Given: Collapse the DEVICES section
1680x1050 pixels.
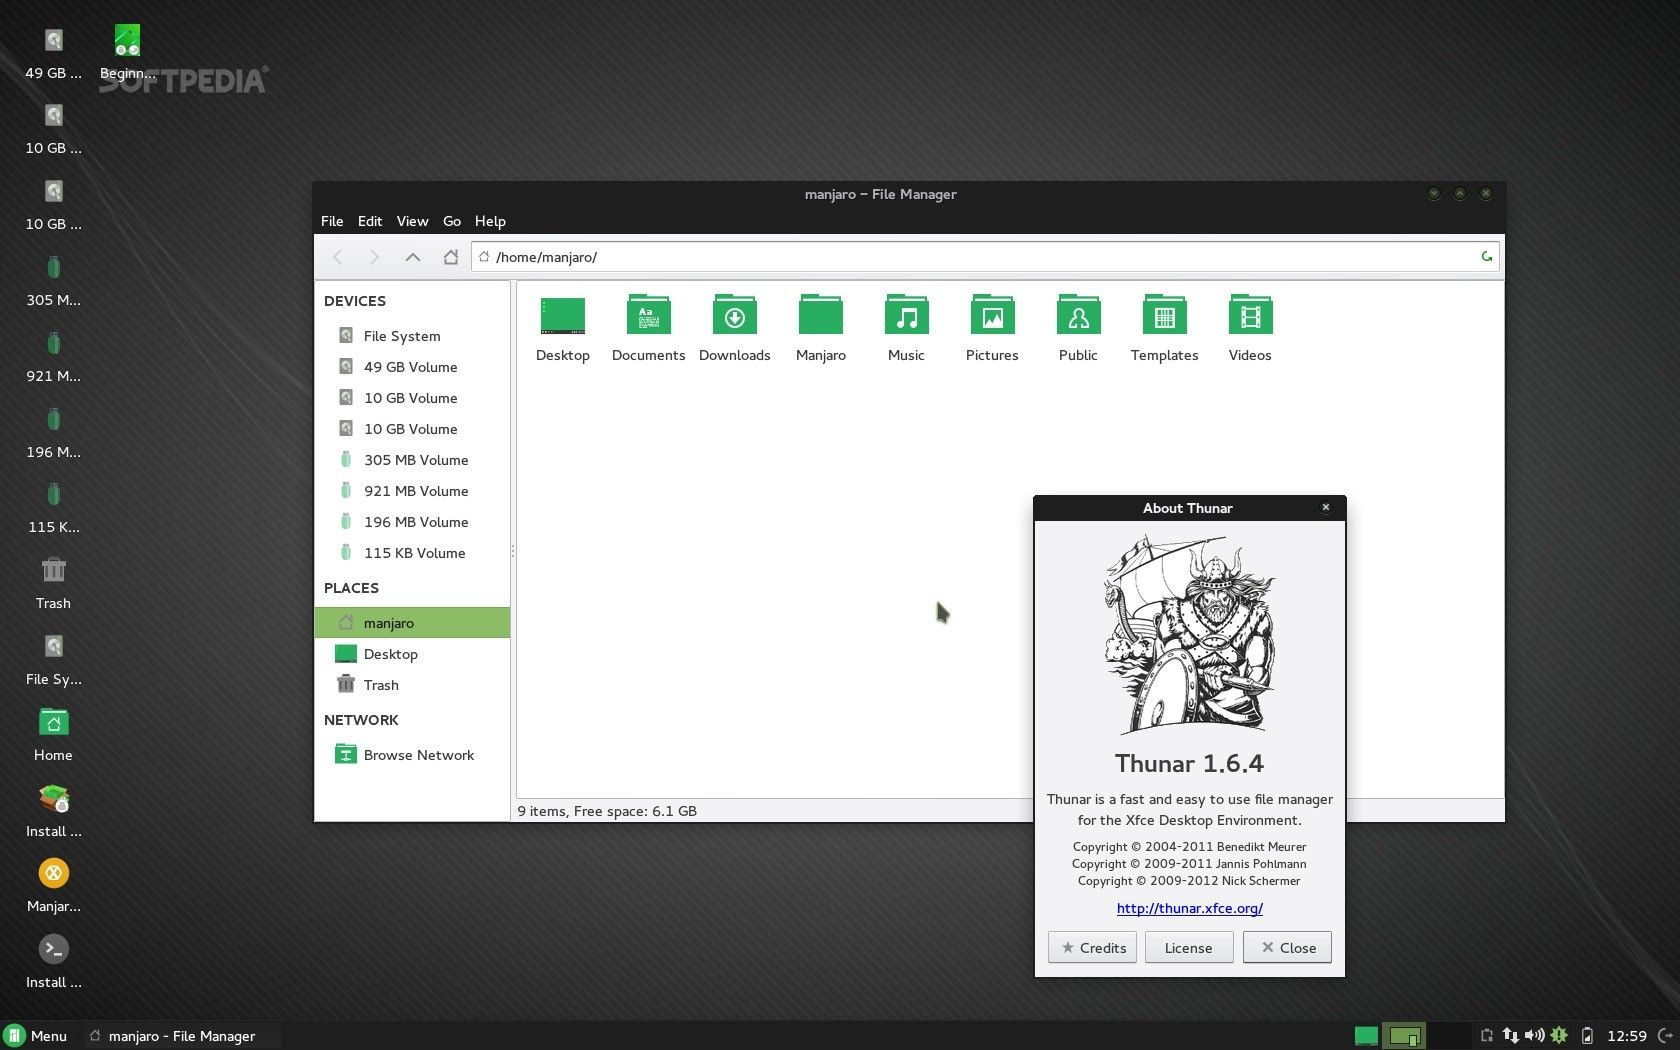Looking at the screenshot, I should click(x=354, y=300).
